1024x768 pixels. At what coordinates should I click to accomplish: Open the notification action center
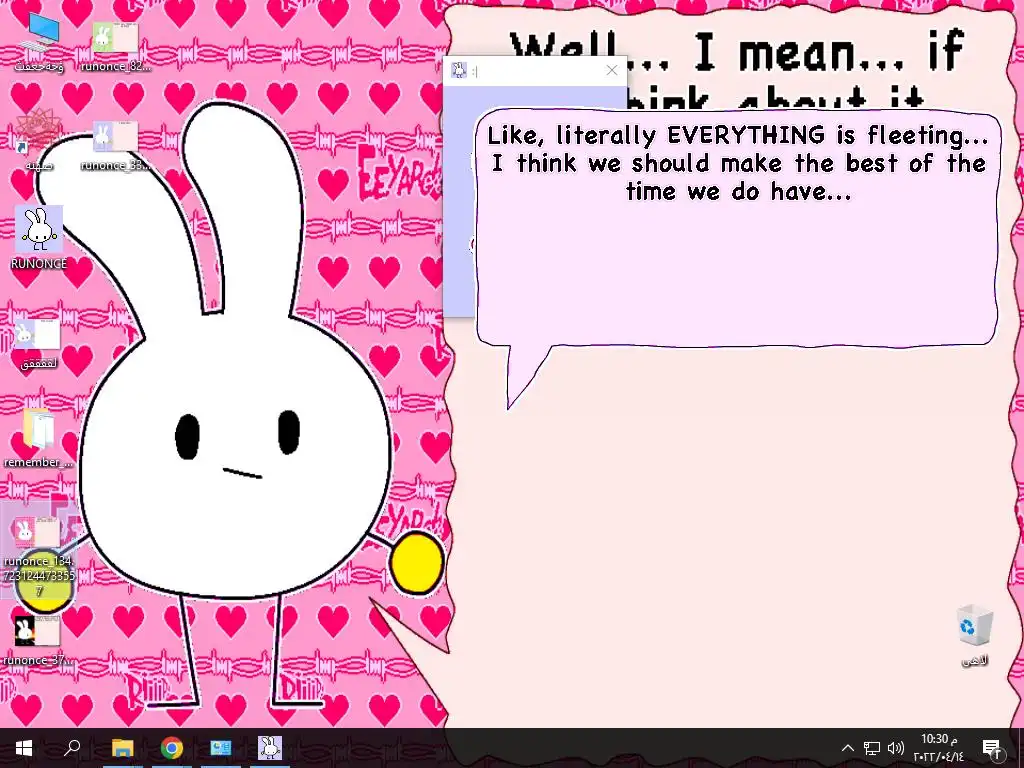point(992,748)
